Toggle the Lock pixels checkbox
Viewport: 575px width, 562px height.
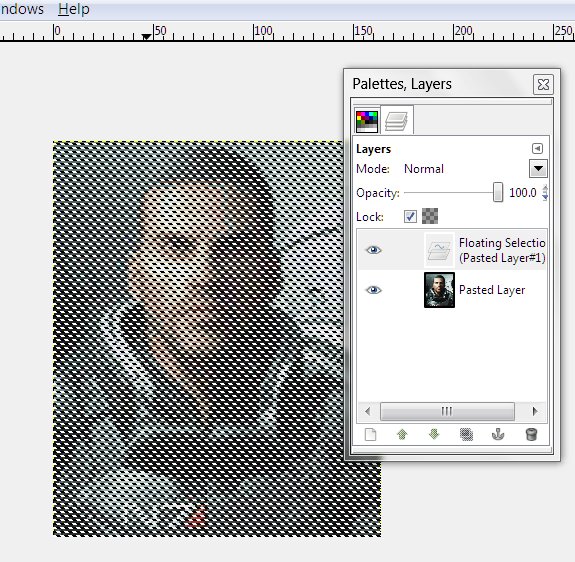tap(410, 216)
